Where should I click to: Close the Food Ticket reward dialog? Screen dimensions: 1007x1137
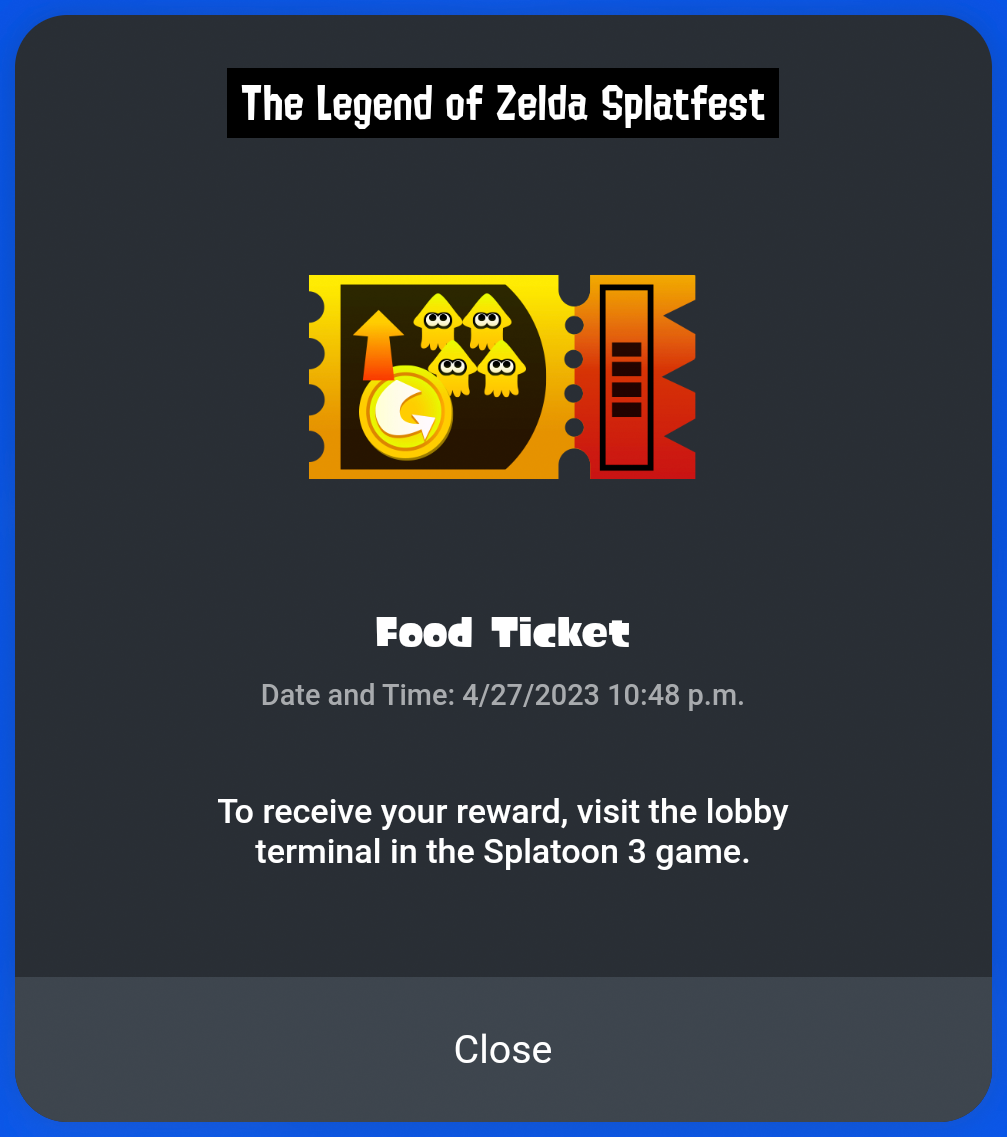[x=503, y=1049]
